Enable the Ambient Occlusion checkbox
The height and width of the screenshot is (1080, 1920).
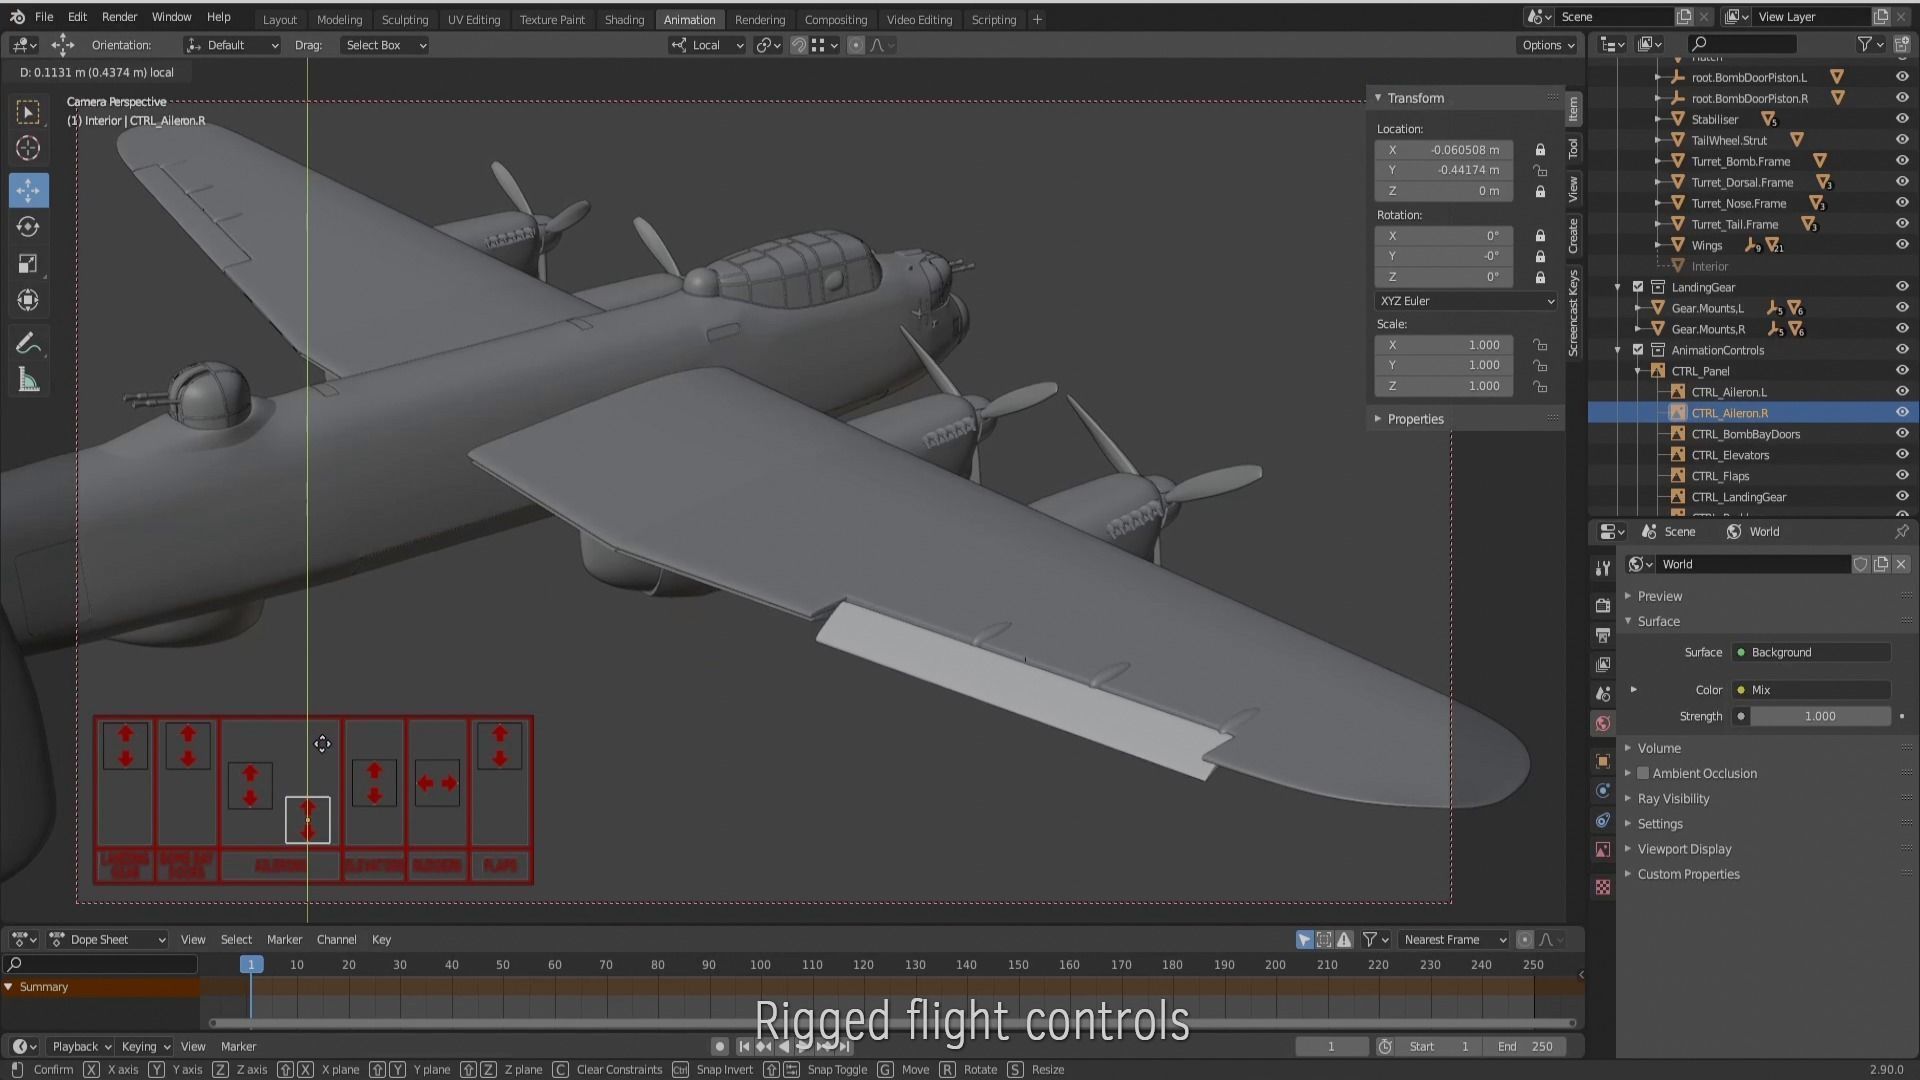1643,773
